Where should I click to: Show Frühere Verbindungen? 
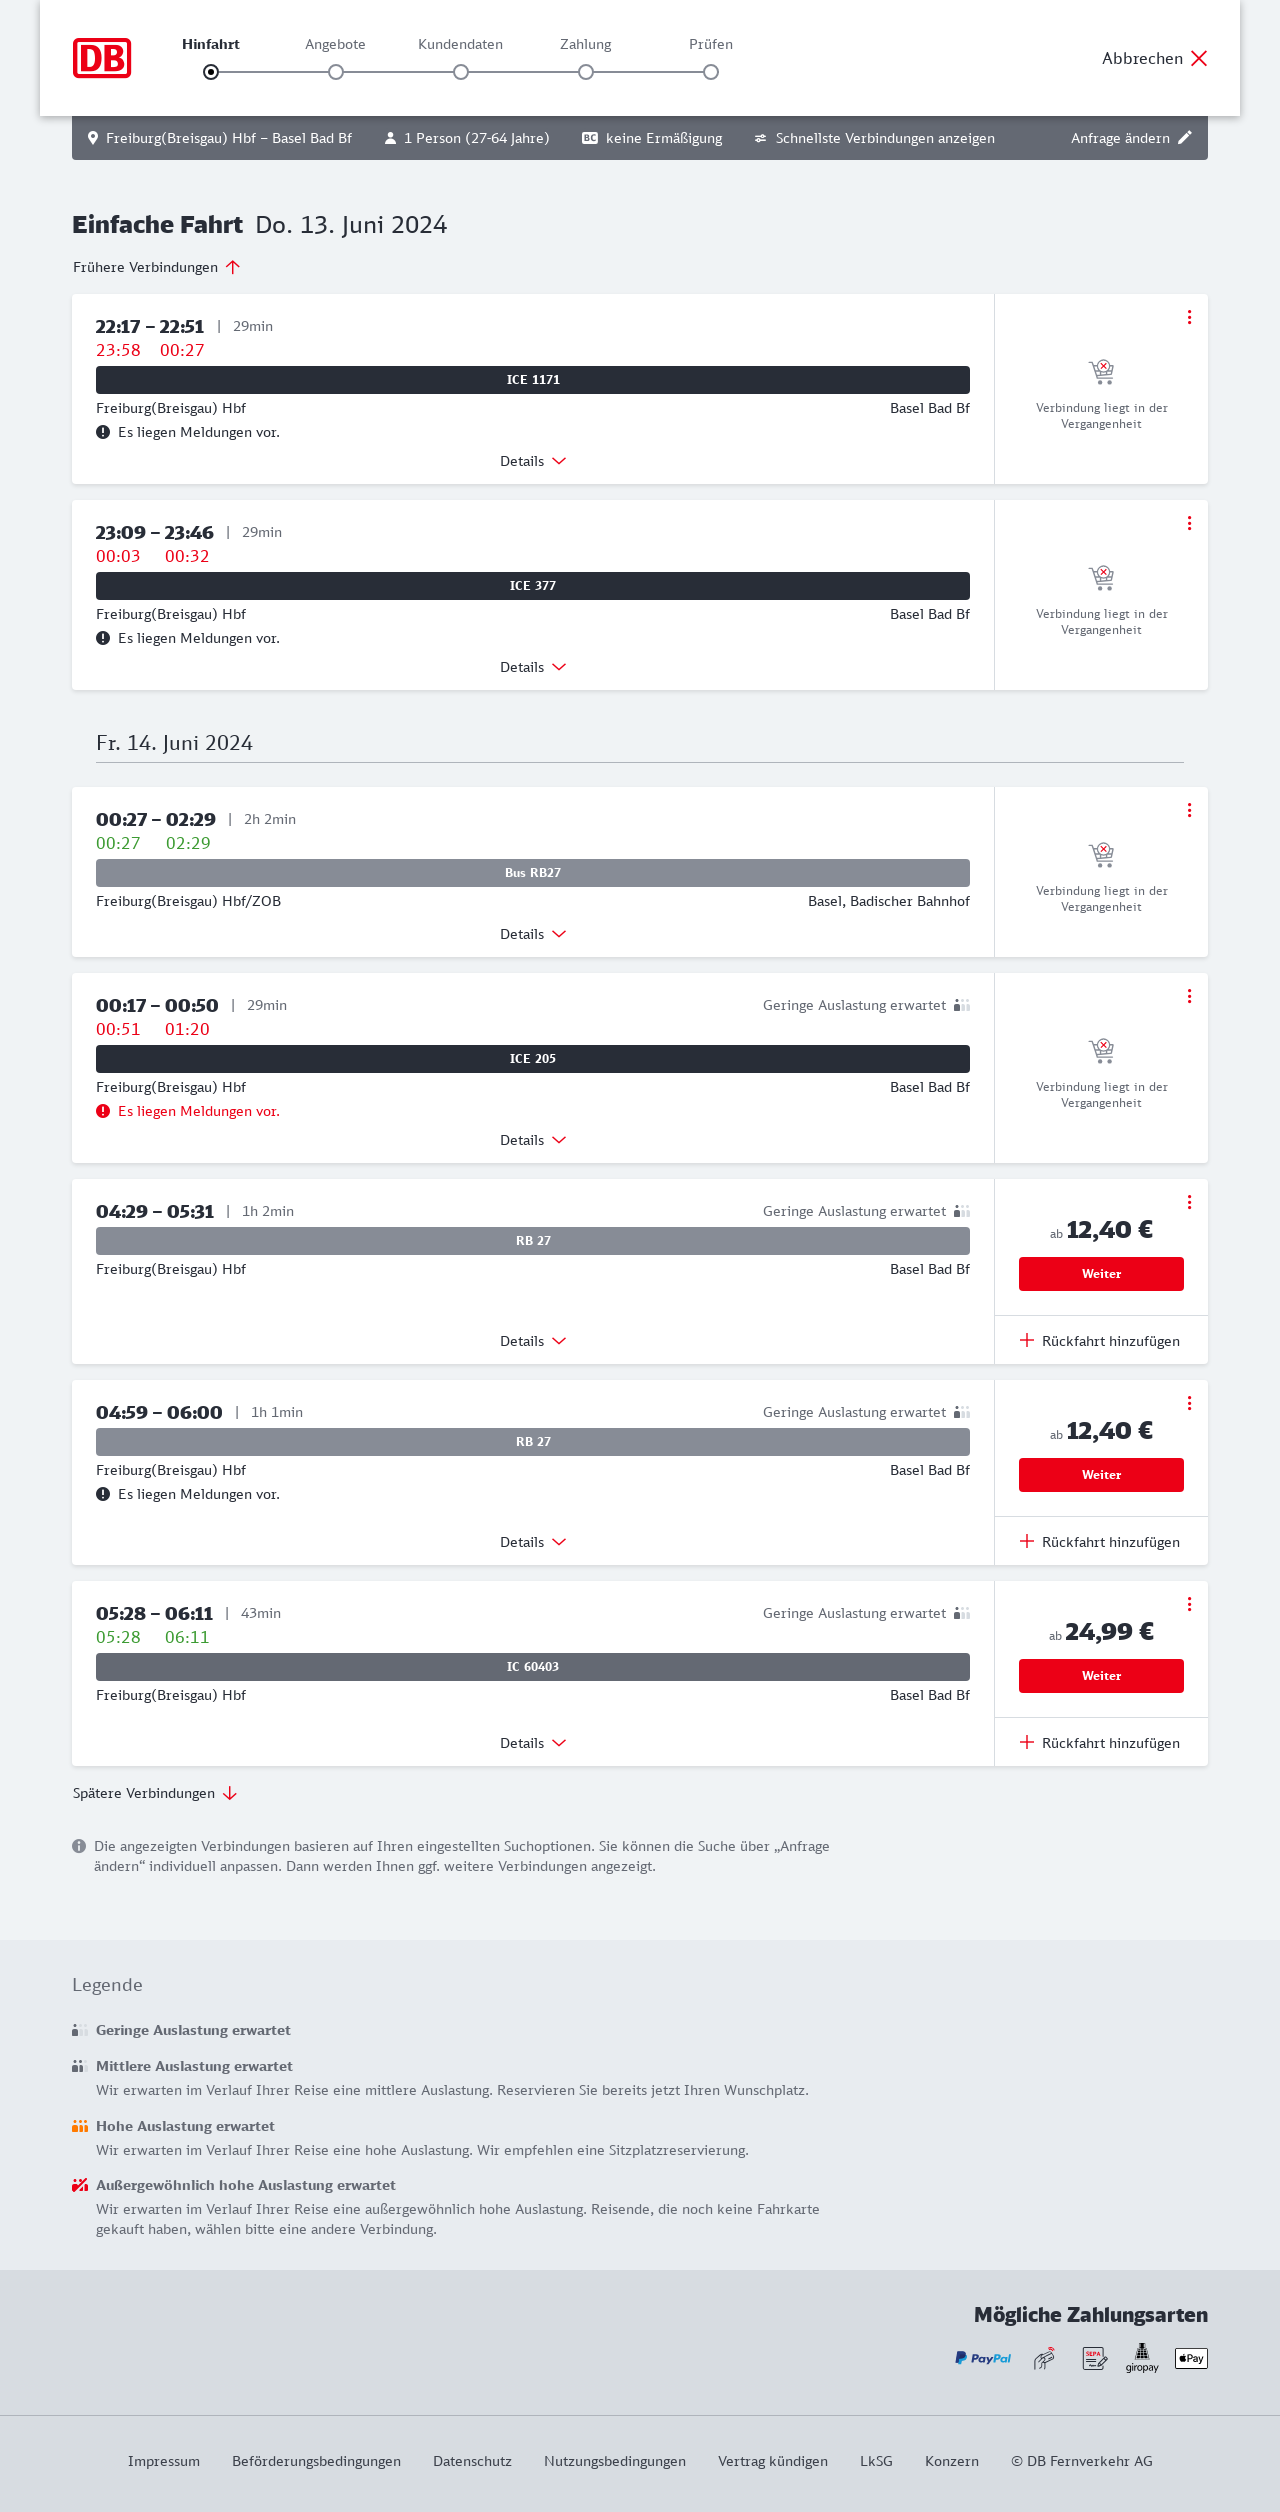coord(156,267)
